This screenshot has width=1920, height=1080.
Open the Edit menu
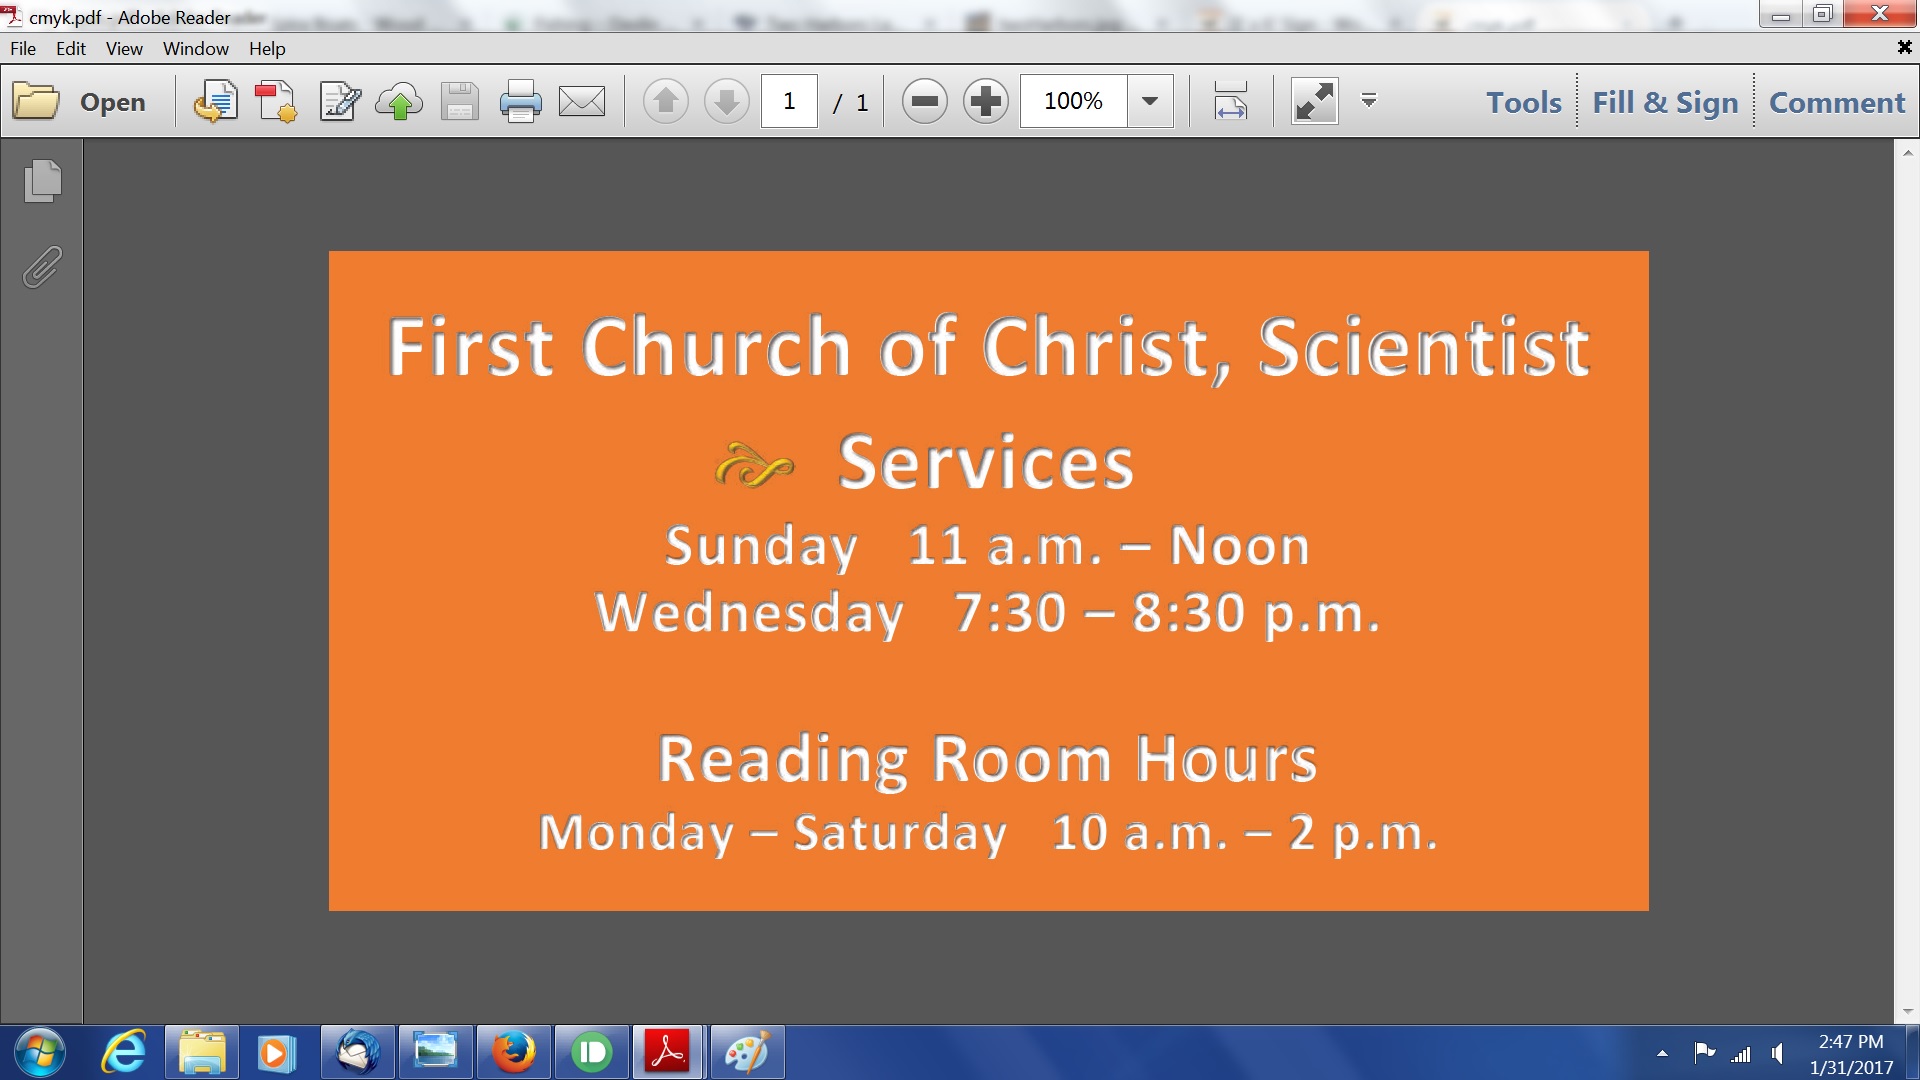point(71,48)
